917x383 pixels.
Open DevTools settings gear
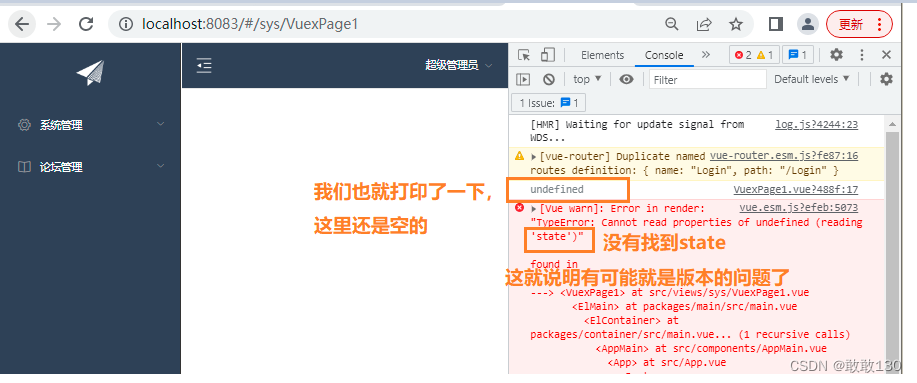tap(837, 55)
